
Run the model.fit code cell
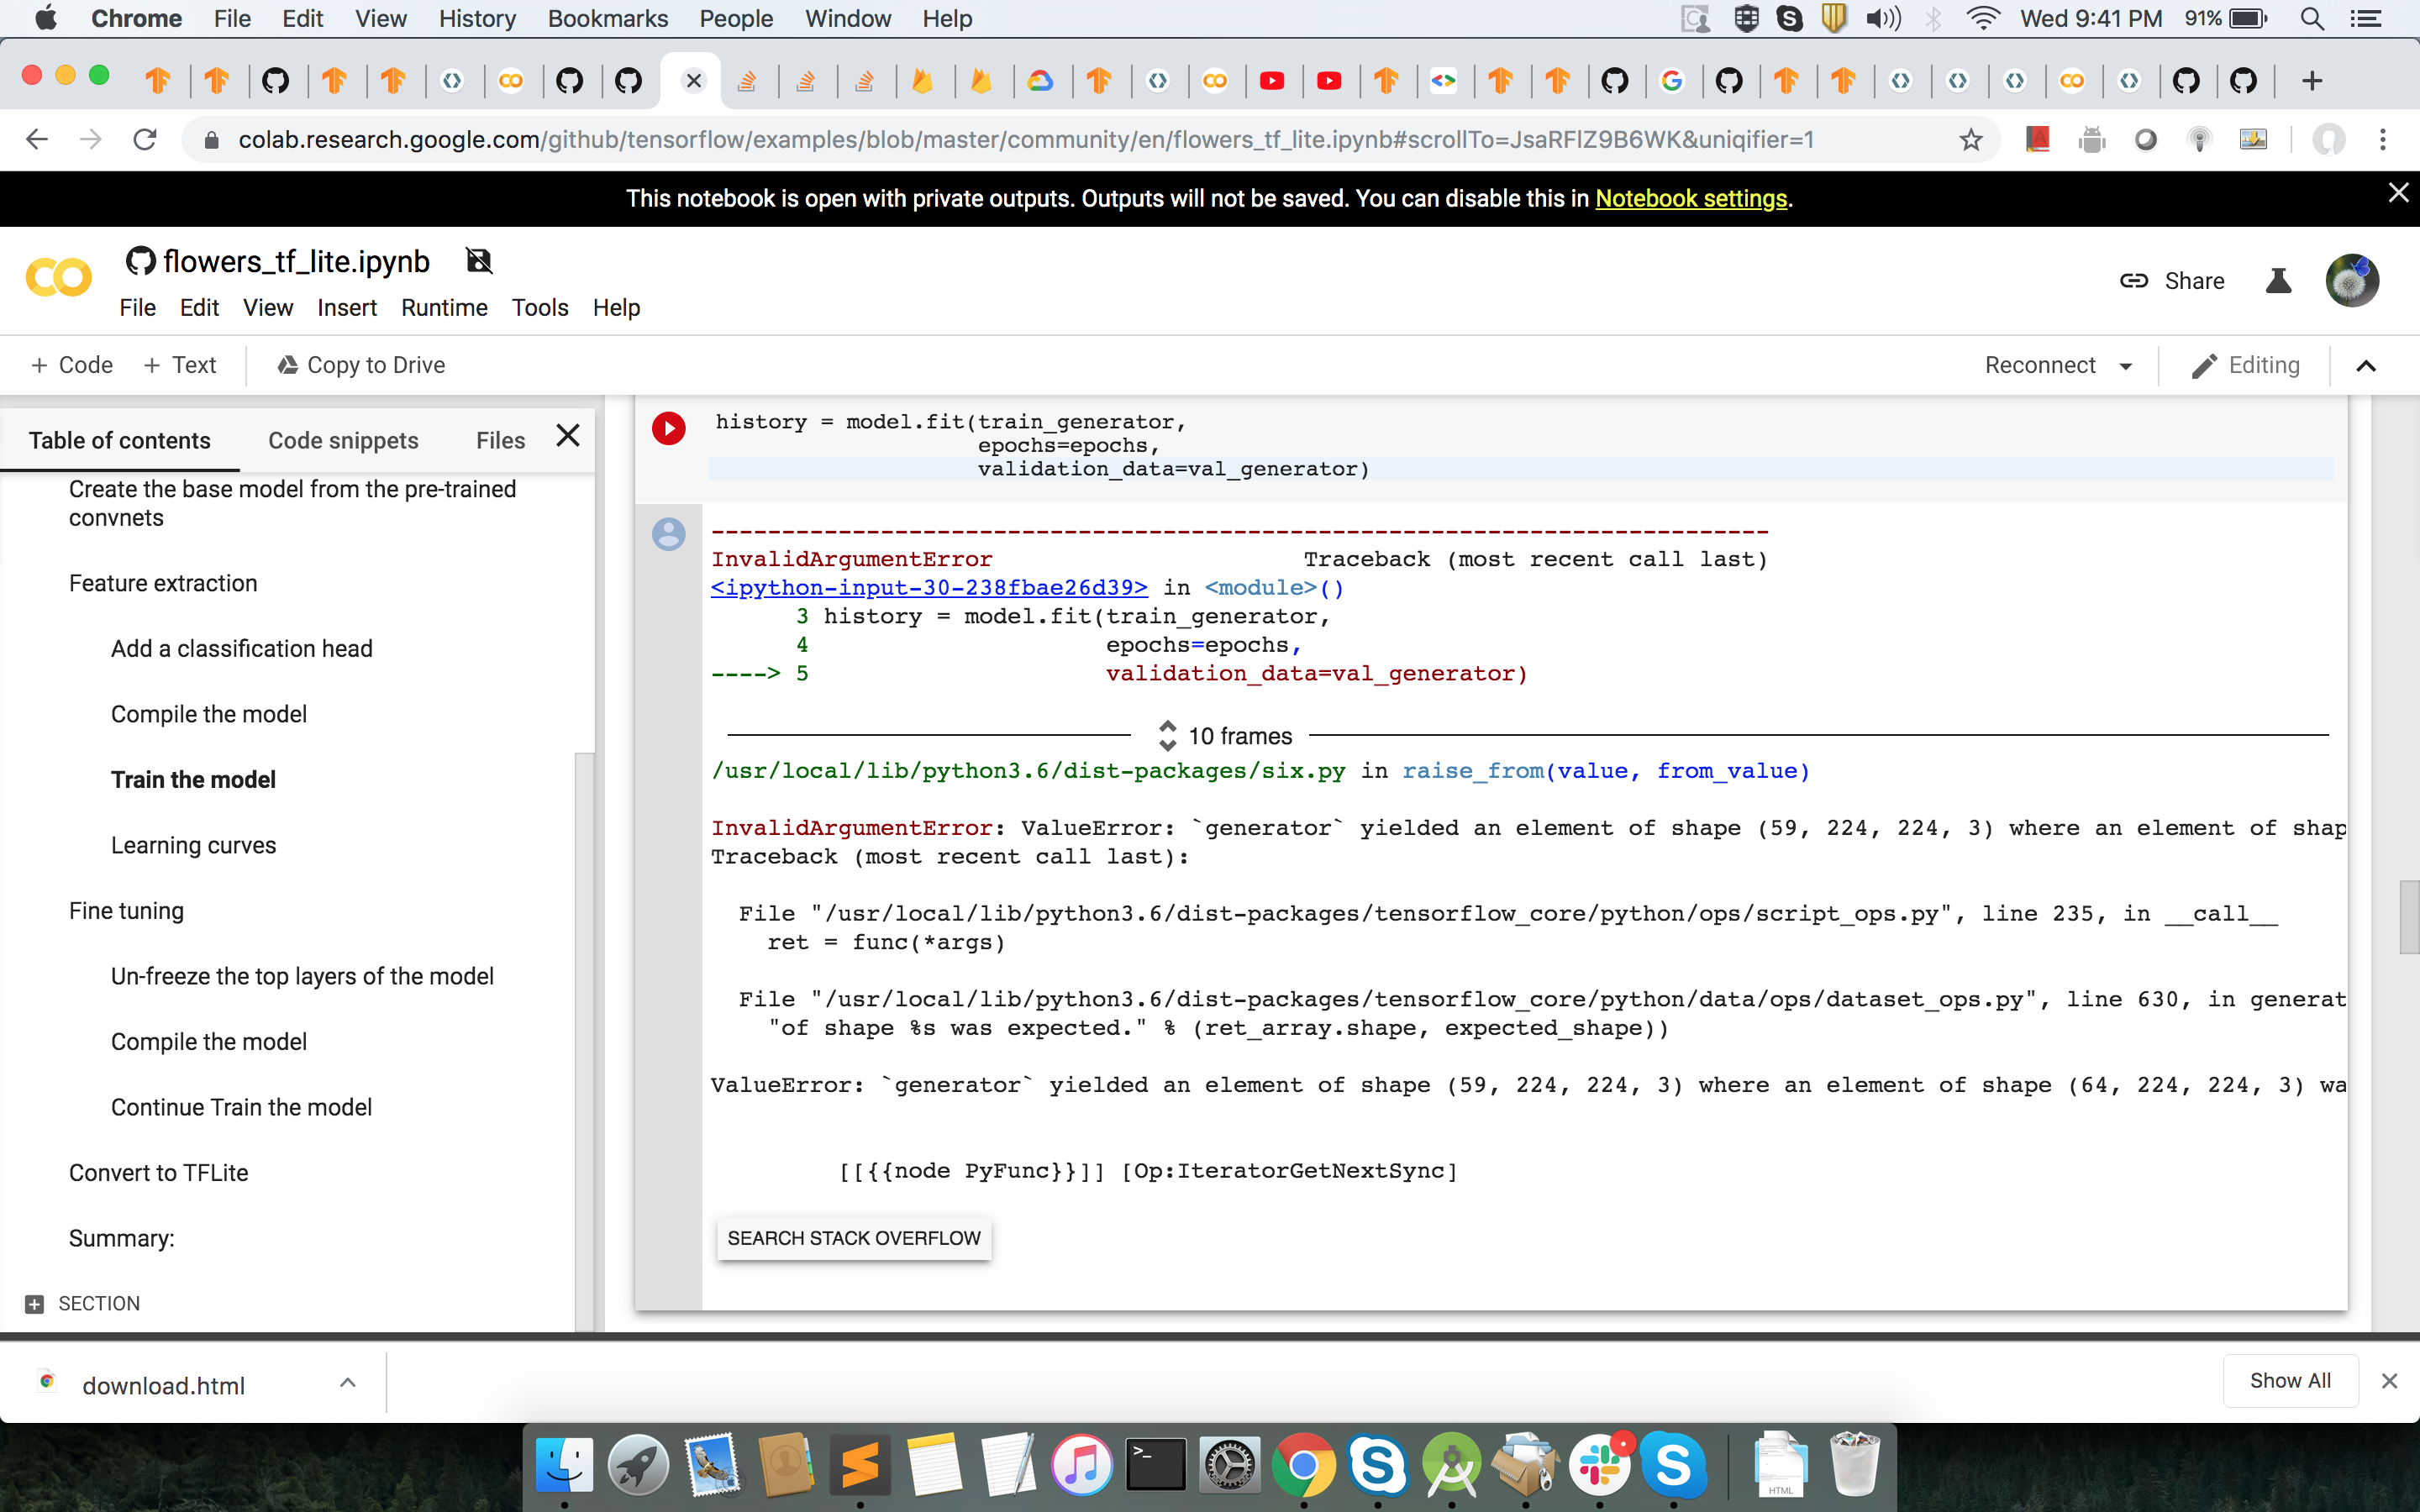click(x=669, y=428)
